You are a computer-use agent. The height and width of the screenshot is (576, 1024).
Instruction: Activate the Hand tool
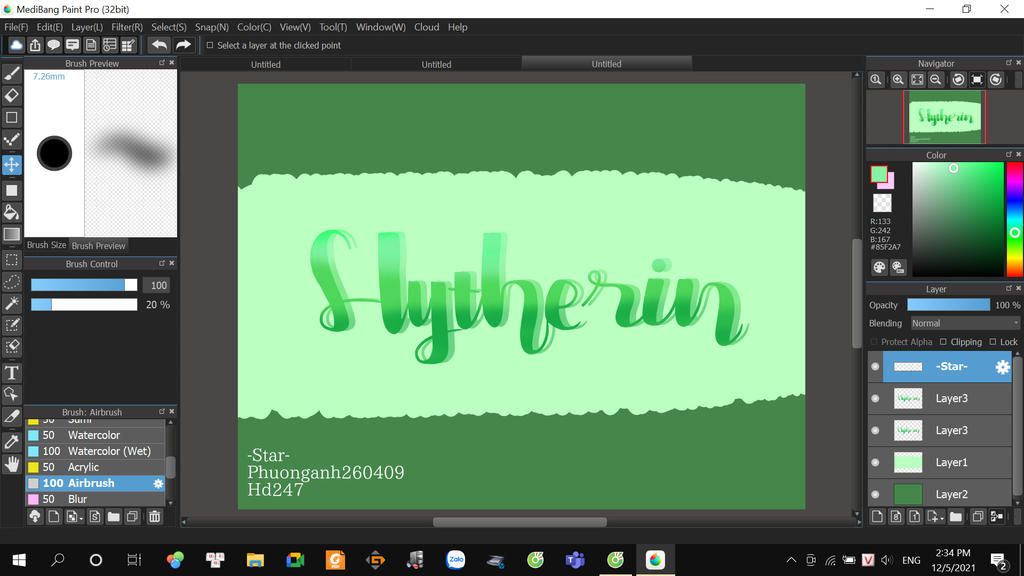point(12,464)
